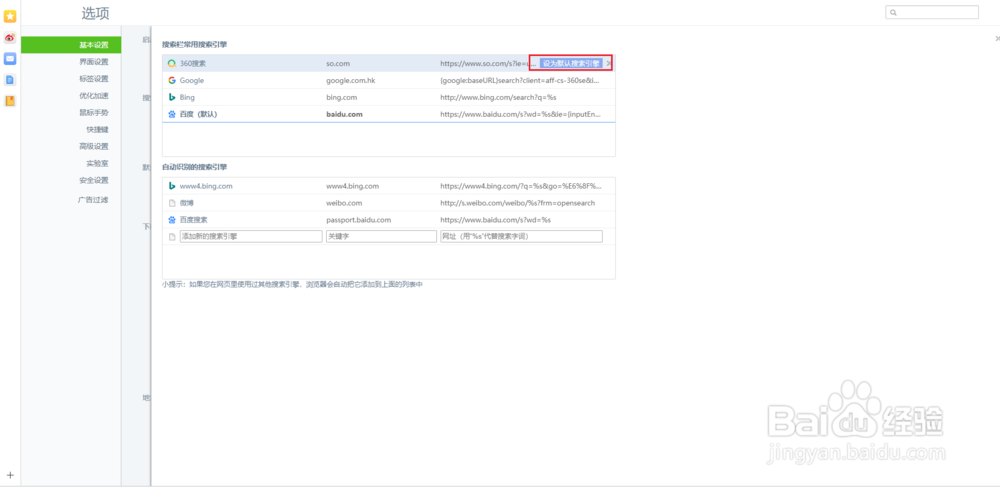Screen dimensions: 1000x487
Task: Click the weibo.com keyword cell
Action: click(344, 203)
